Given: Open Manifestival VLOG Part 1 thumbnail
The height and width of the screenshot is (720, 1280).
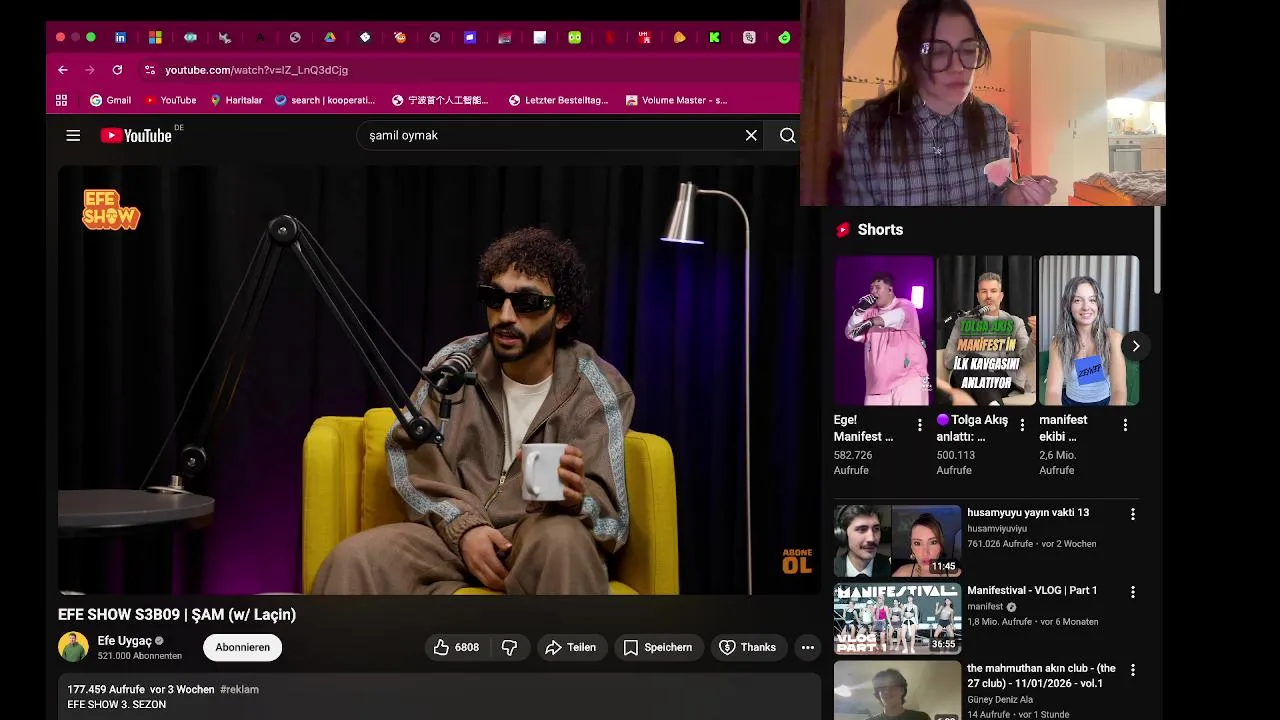Looking at the screenshot, I should point(898,619).
